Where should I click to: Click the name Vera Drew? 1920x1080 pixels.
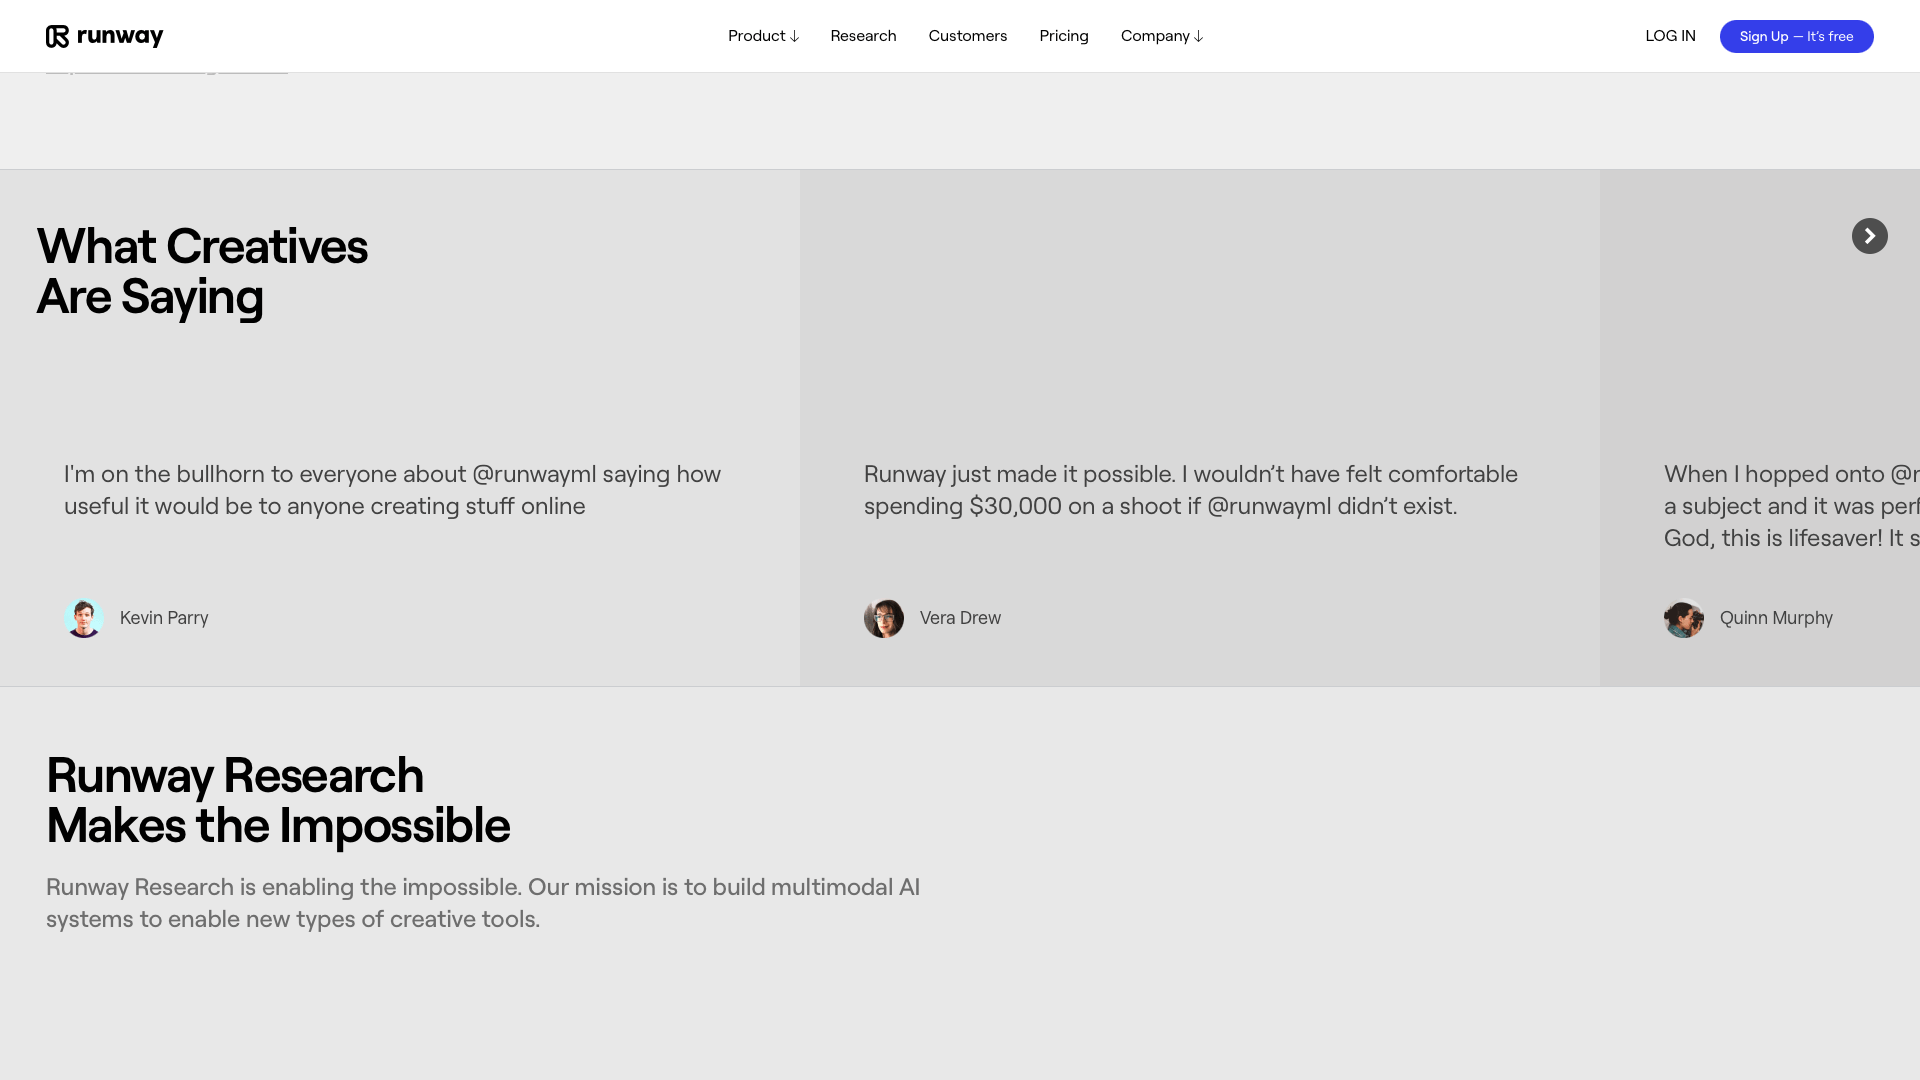[960, 618]
